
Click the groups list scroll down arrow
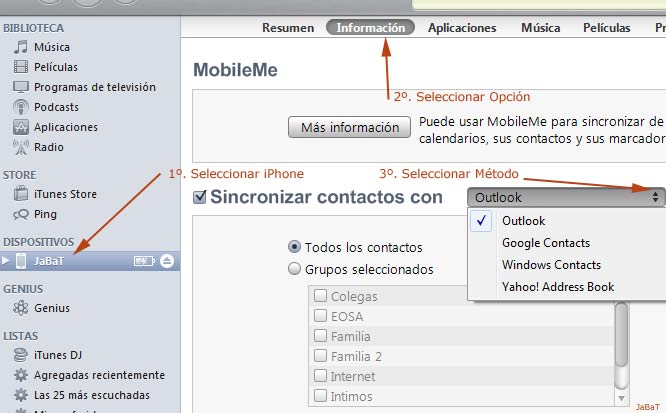click(621, 399)
